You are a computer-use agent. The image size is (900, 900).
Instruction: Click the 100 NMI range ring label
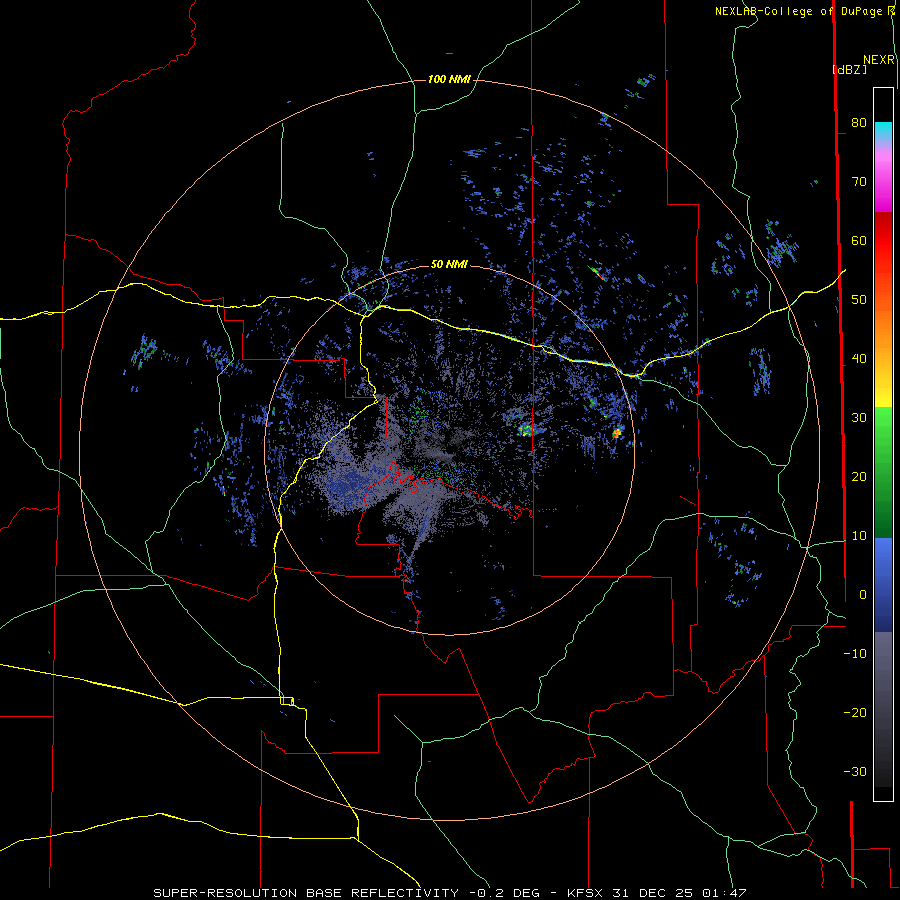(449, 79)
